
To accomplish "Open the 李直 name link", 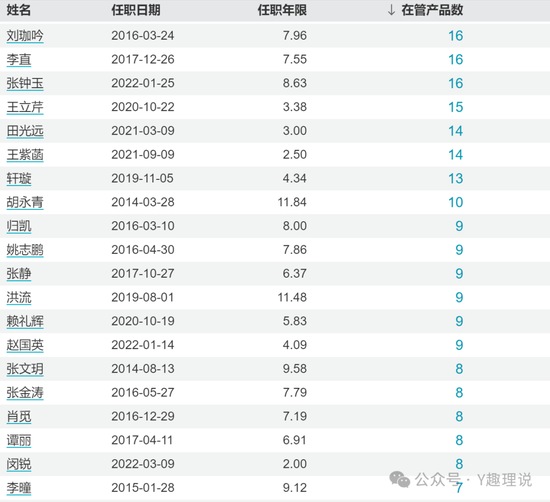I will 19,60.
